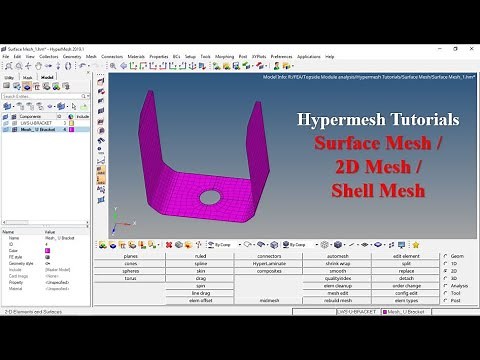
Task: Switch to the Utility tab
Action: (9, 77)
